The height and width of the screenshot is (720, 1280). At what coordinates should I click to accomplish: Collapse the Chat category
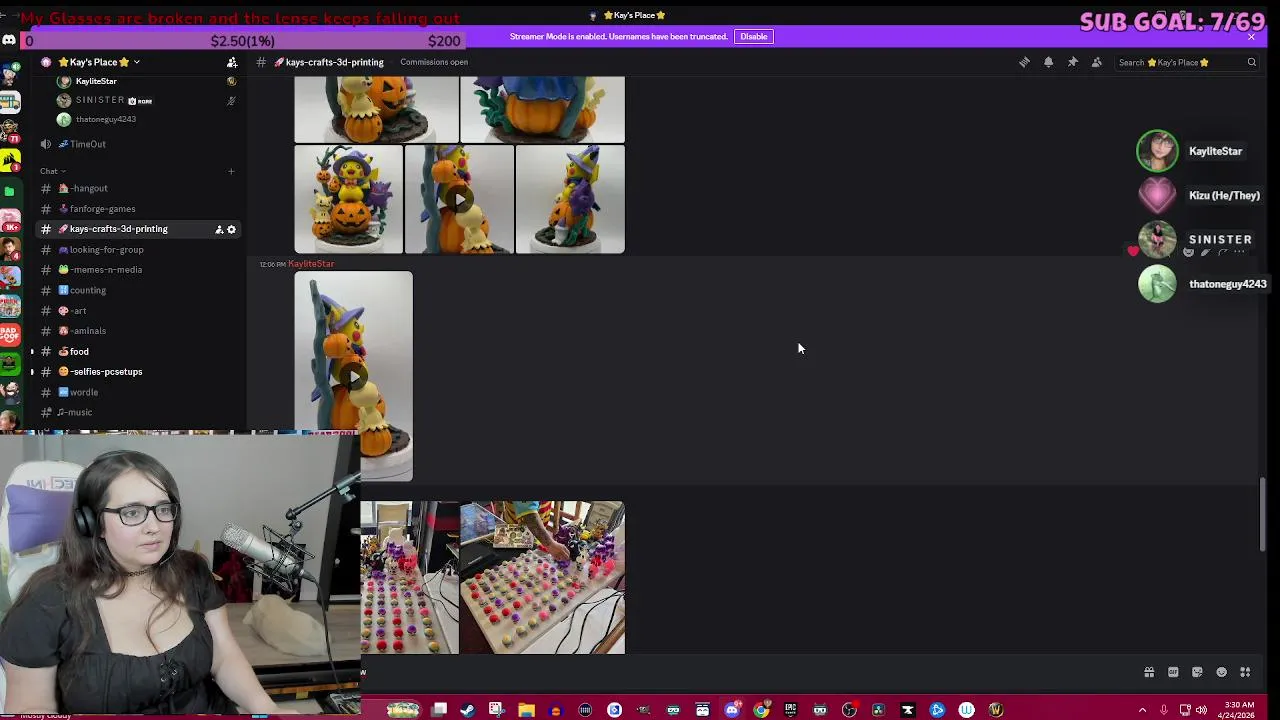click(52, 171)
